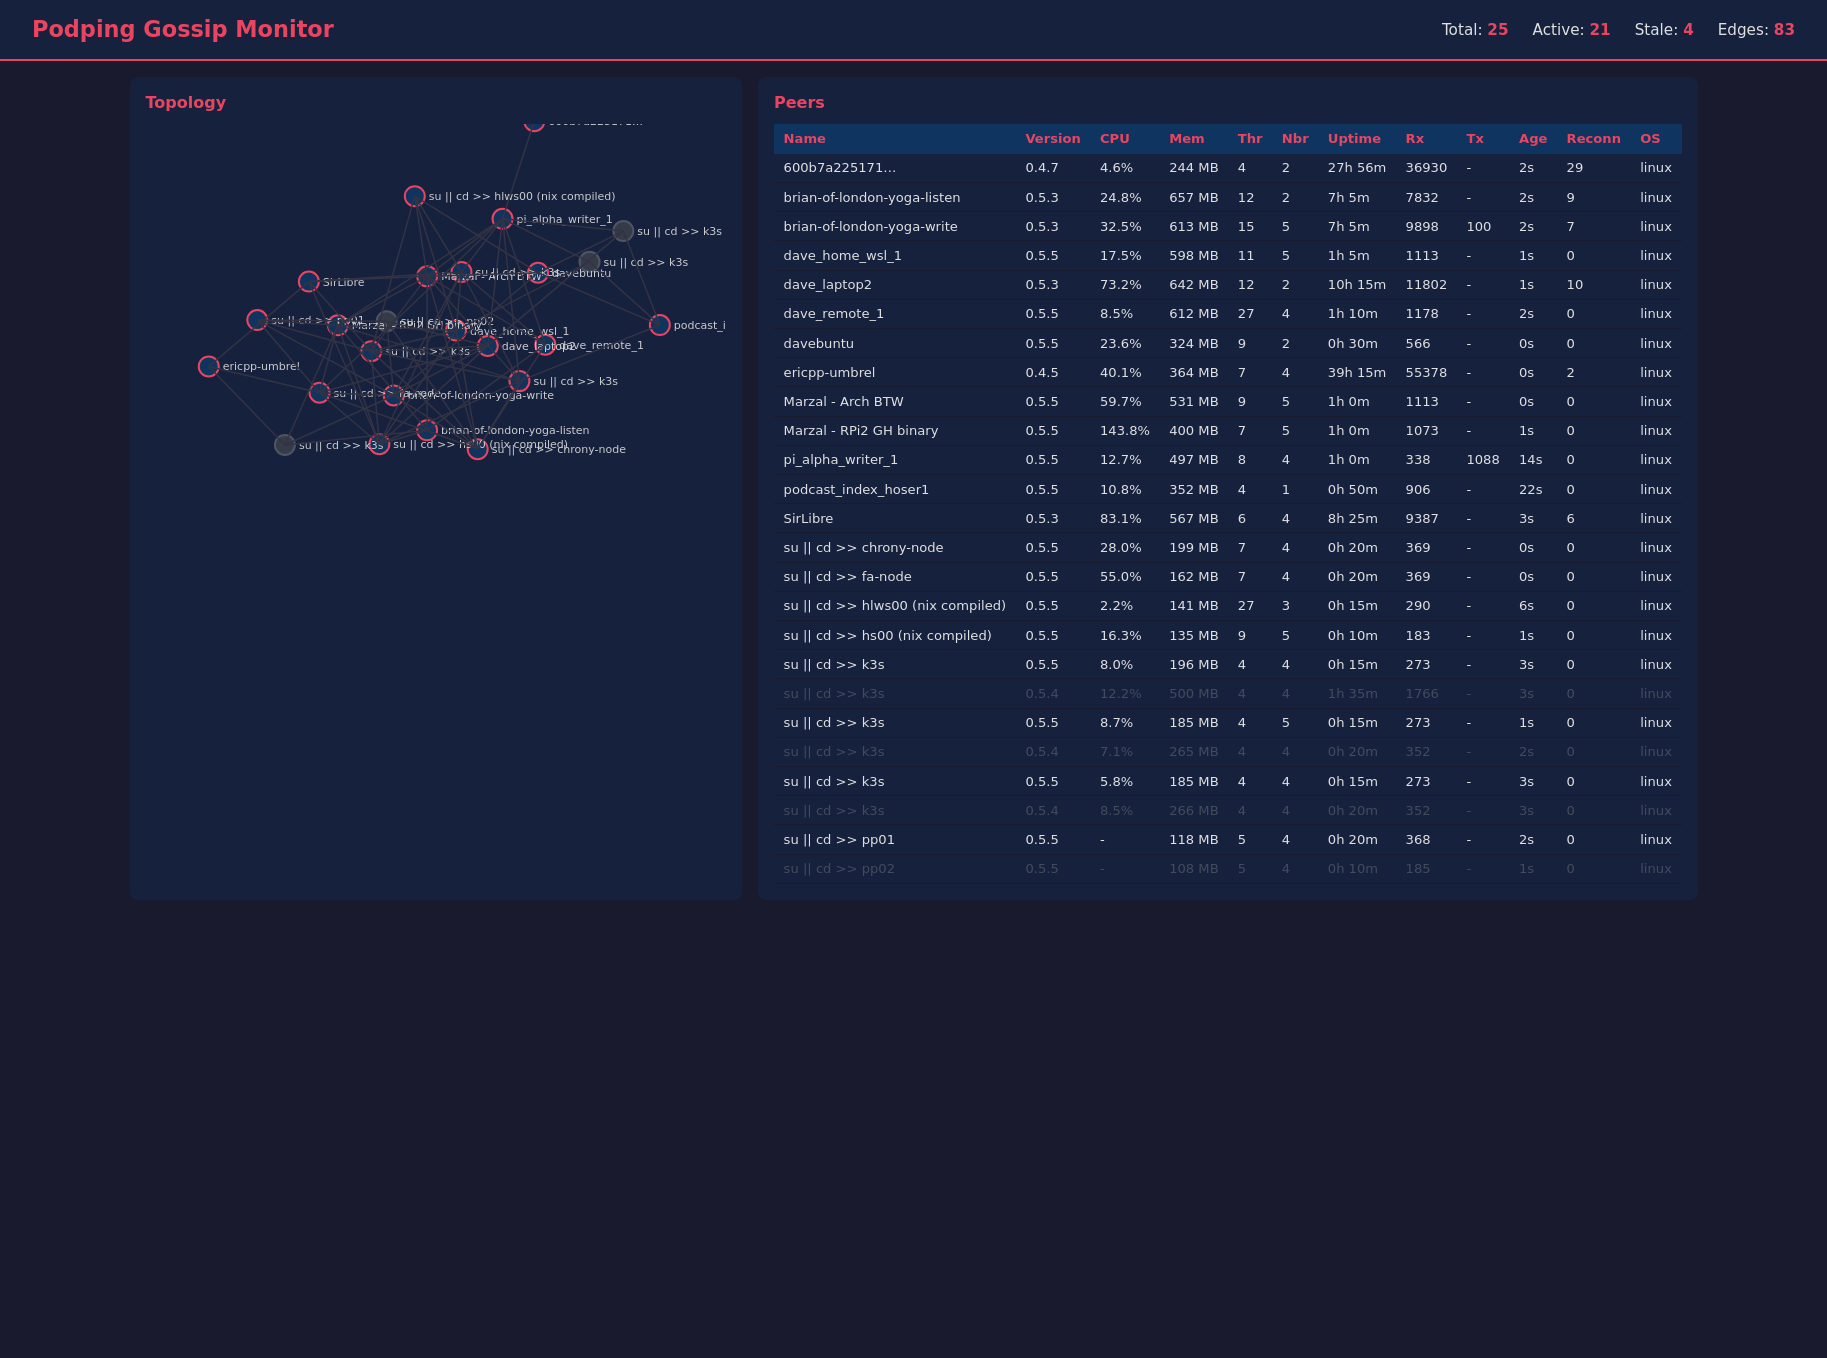Select the chrony-node circle in topology

478,450
